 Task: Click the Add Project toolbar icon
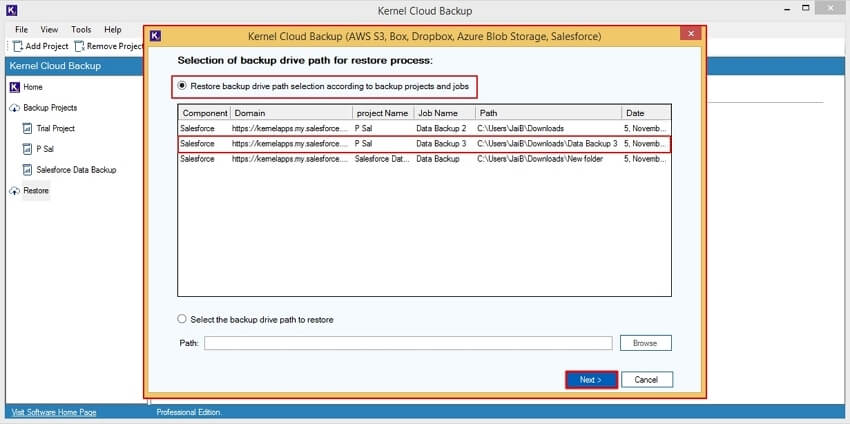[18, 46]
